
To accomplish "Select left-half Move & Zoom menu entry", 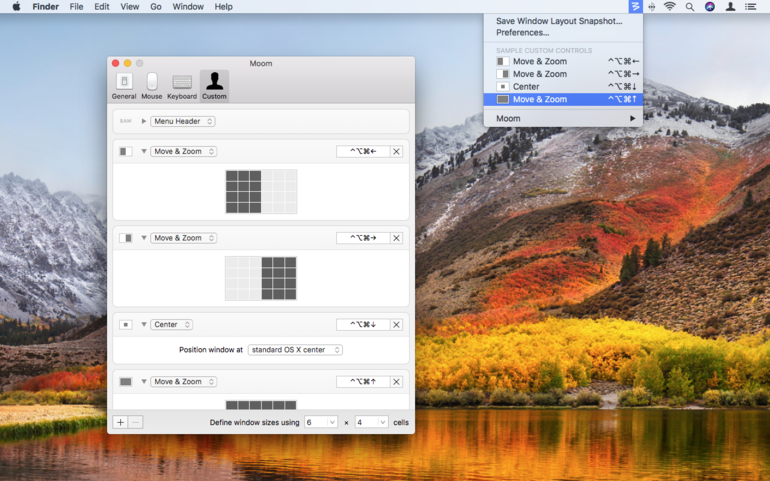I will [x=563, y=61].
